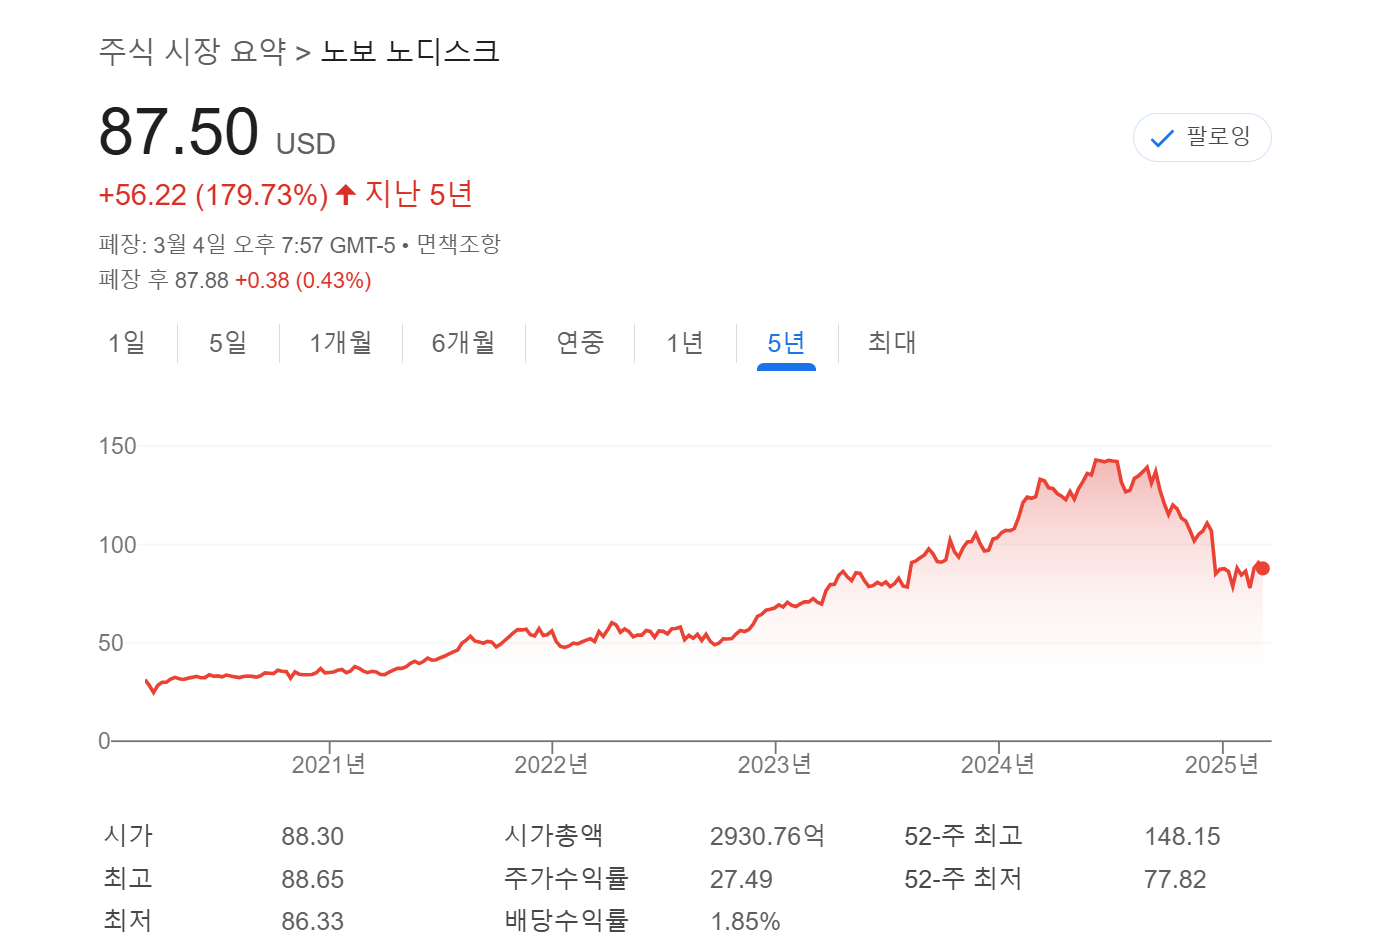Click the 2024년 axis label
Viewport: 1396px width, 943px height.
pos(998,765)
